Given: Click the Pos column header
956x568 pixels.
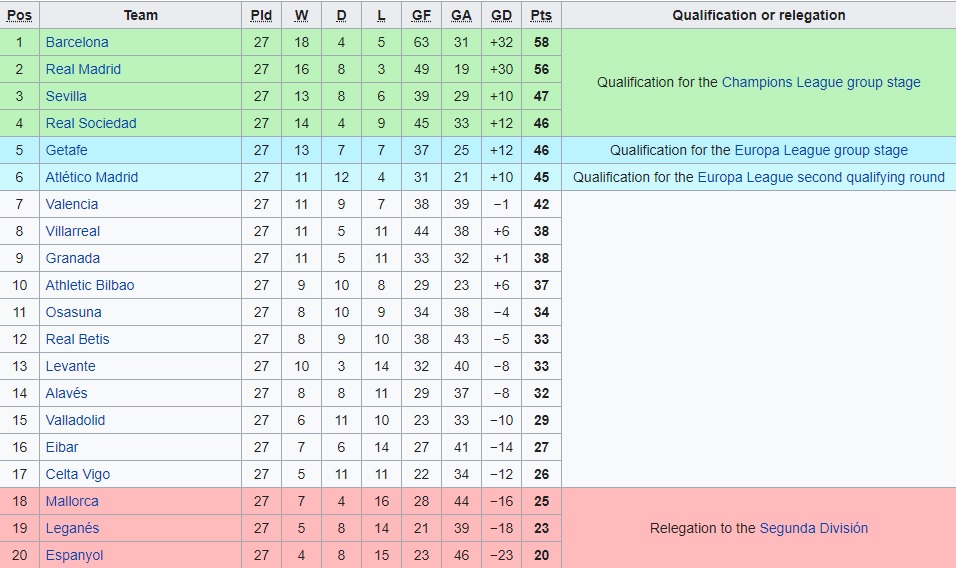Looking at the screenshot, I should (x=19, y=15).
